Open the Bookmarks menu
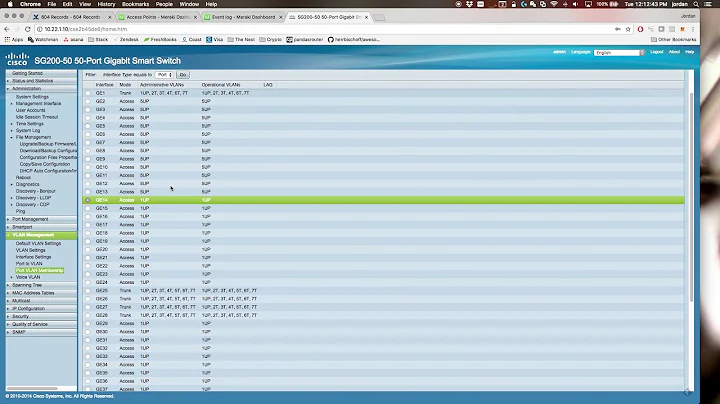 135,4
